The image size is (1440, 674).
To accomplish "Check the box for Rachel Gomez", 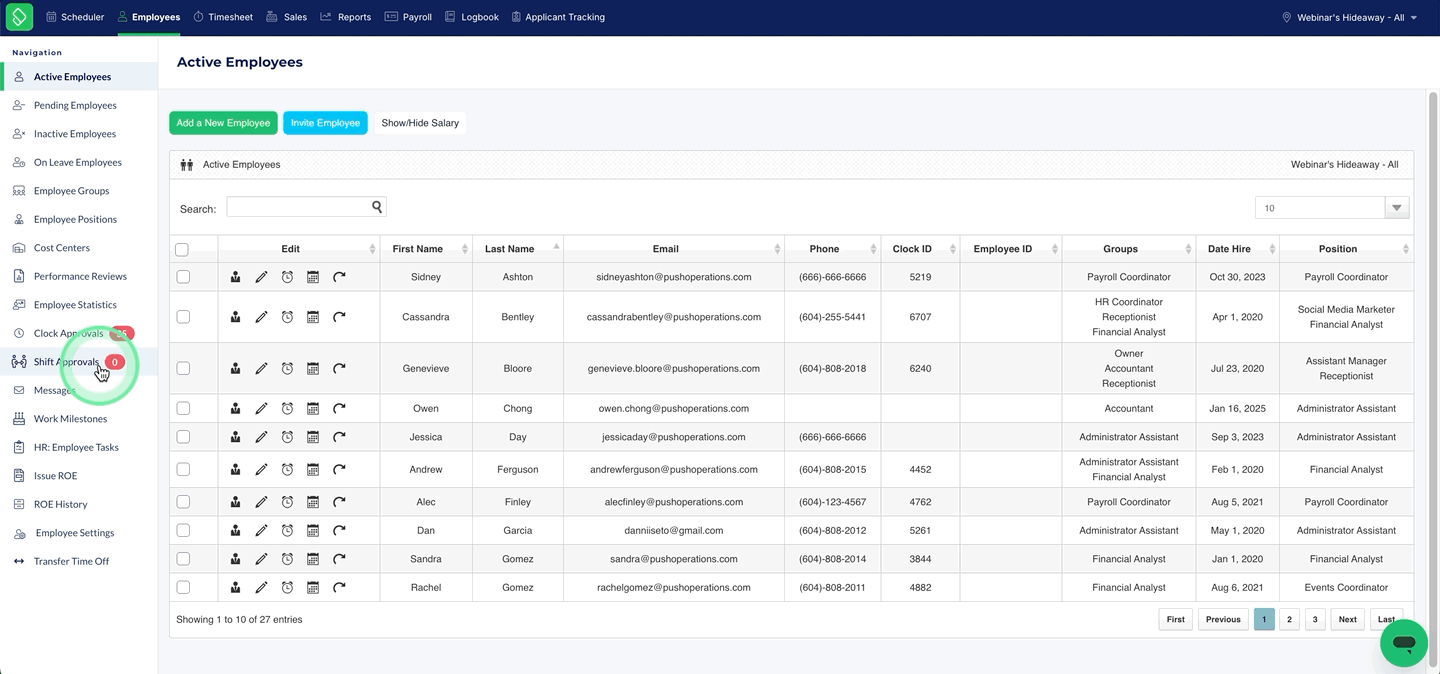I will click(183, 588).
